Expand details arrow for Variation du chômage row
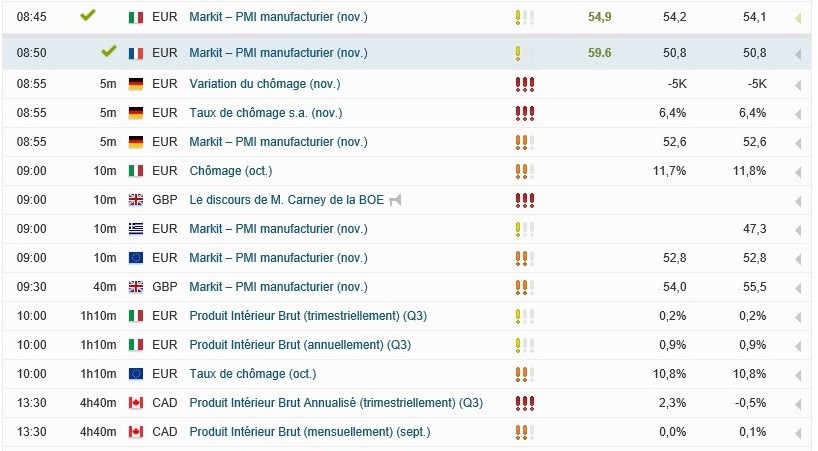Screen dimensions: 818x451 click(x=798, y=86)
